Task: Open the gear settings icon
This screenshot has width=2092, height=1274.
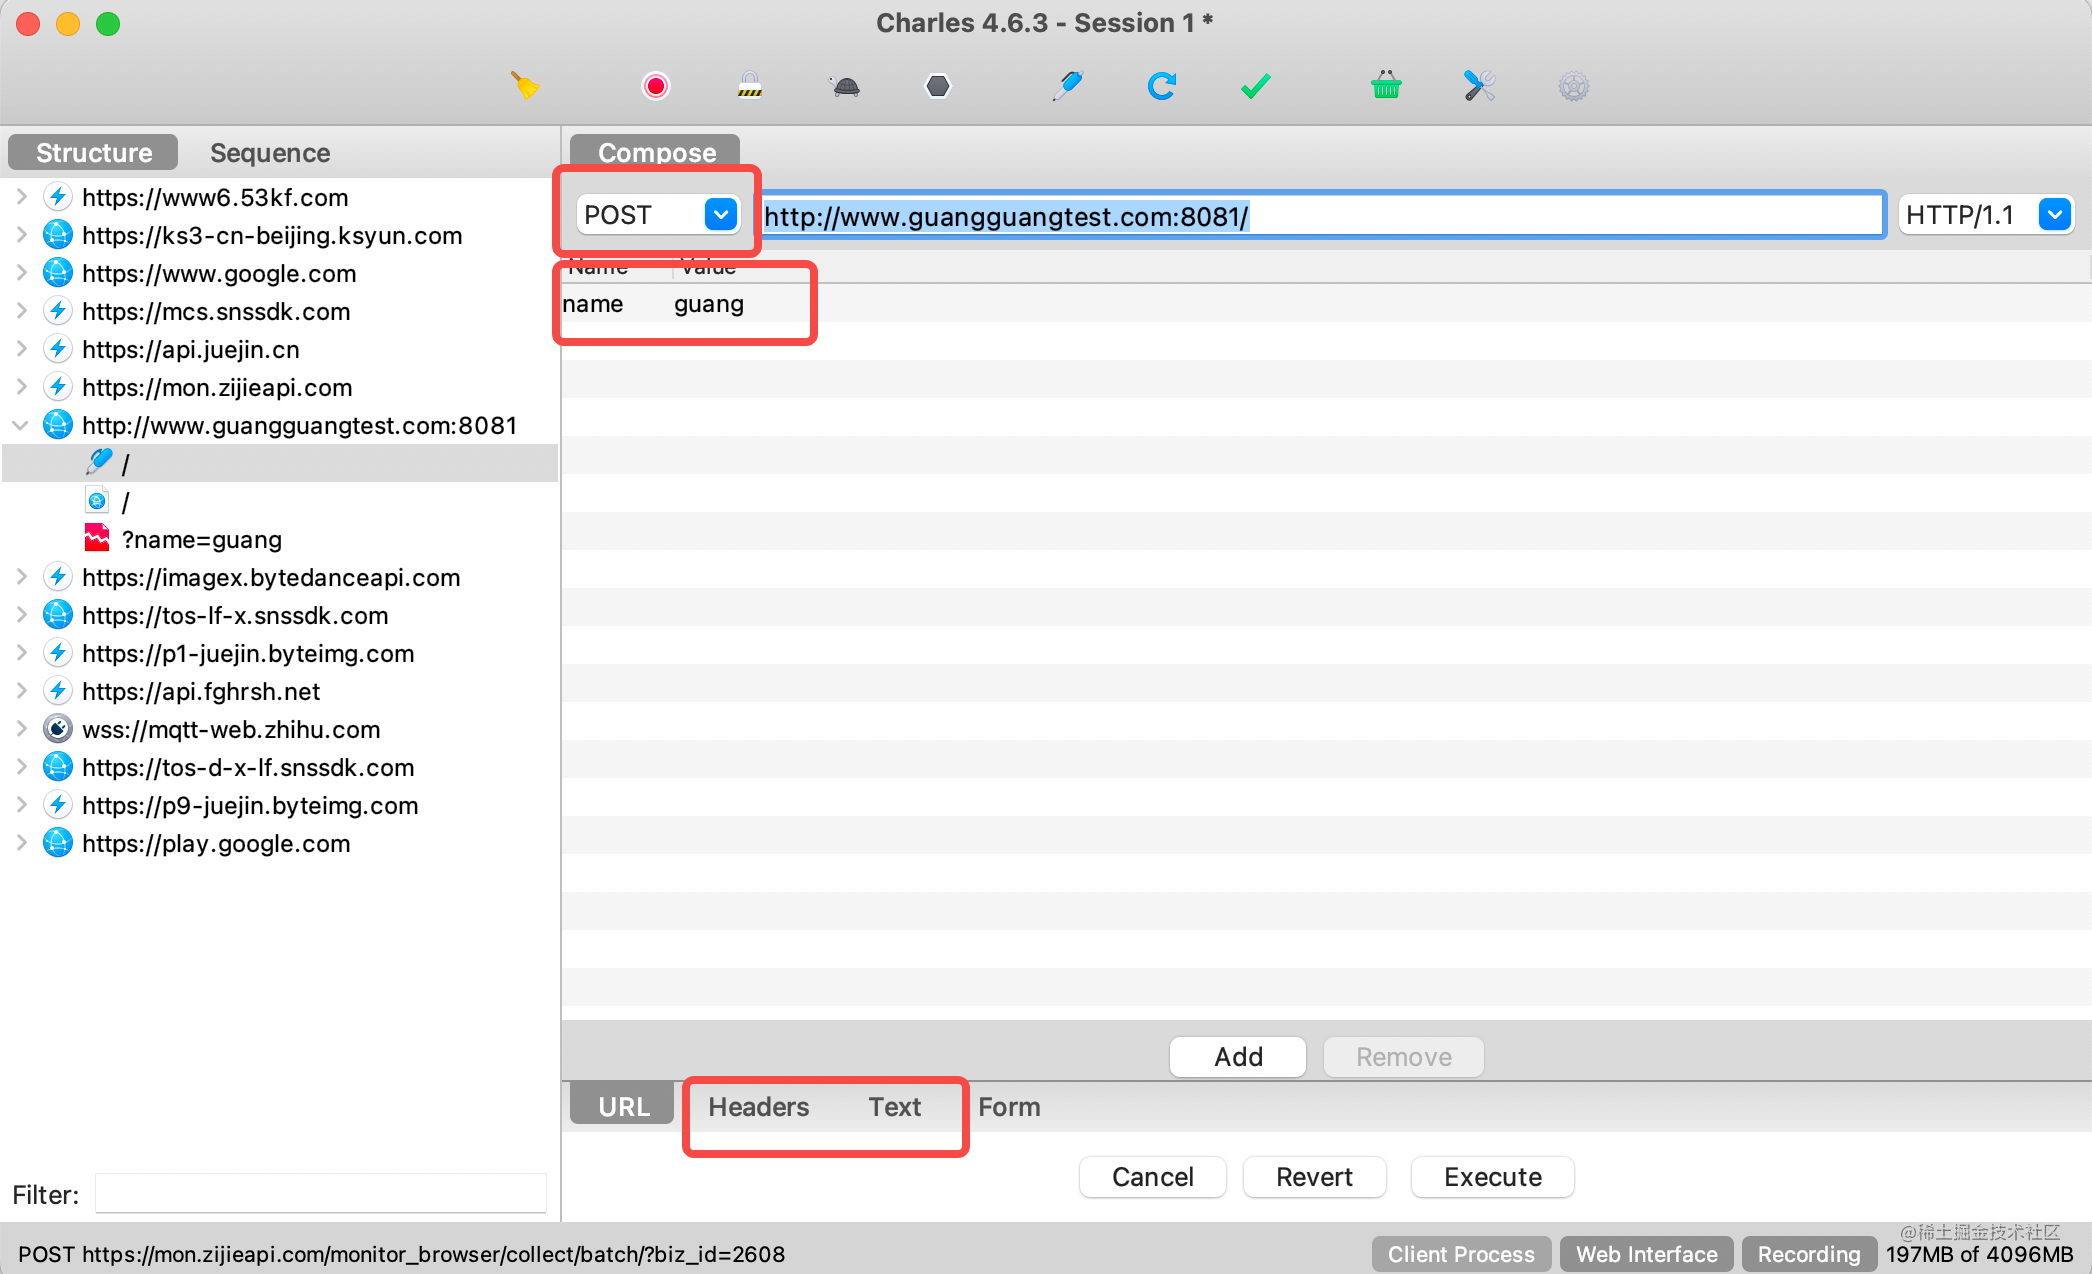Action: [1573, 86]
